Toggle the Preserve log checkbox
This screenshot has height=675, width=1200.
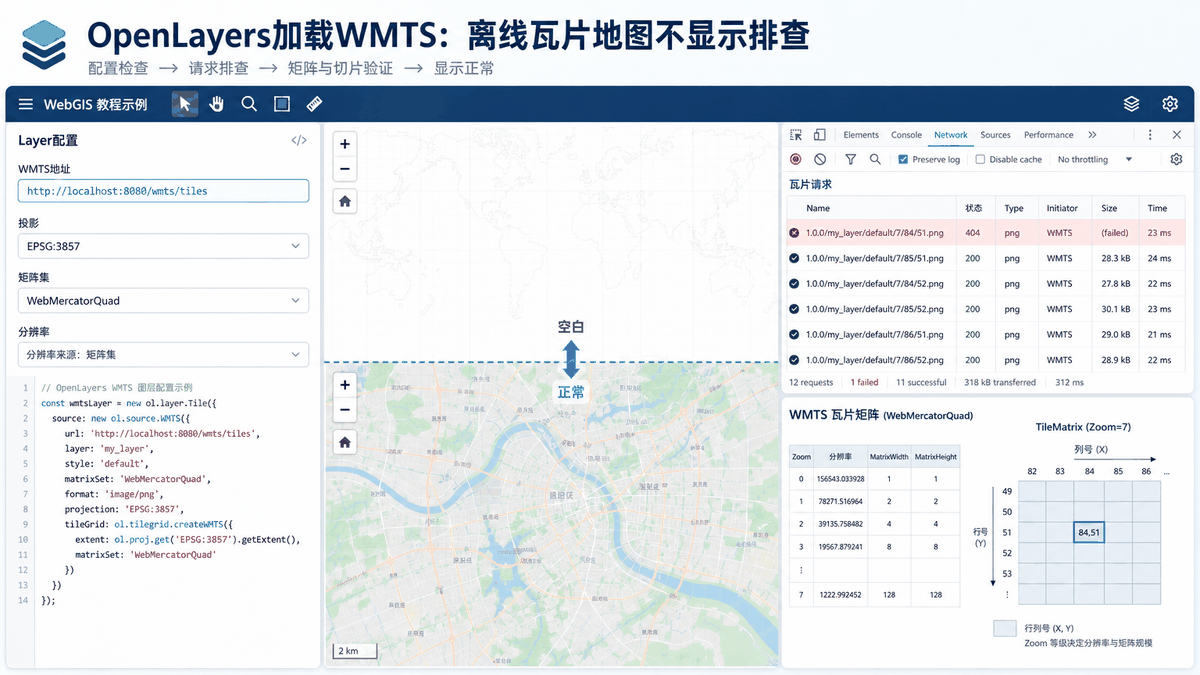[x=903, y=159]
